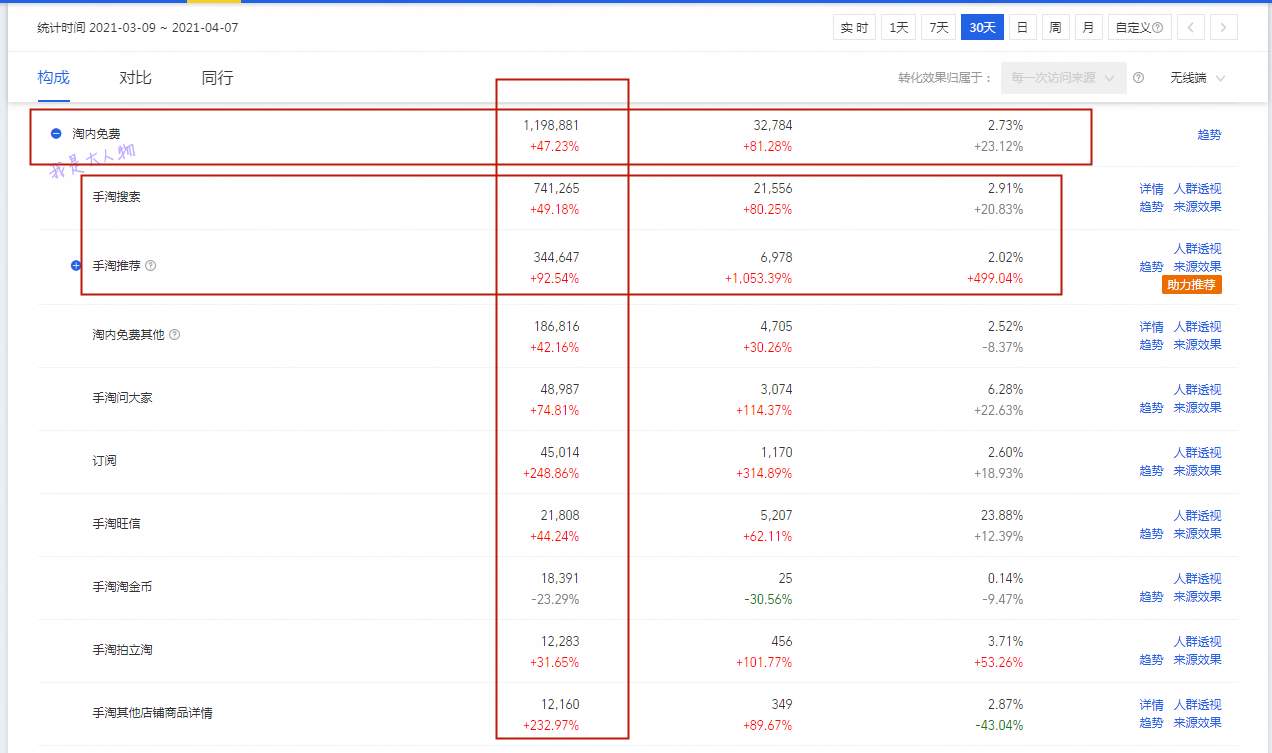Switch to the 构成 tab
Image resolution: width=1272 pixels, height=753 pixels.
54,78
